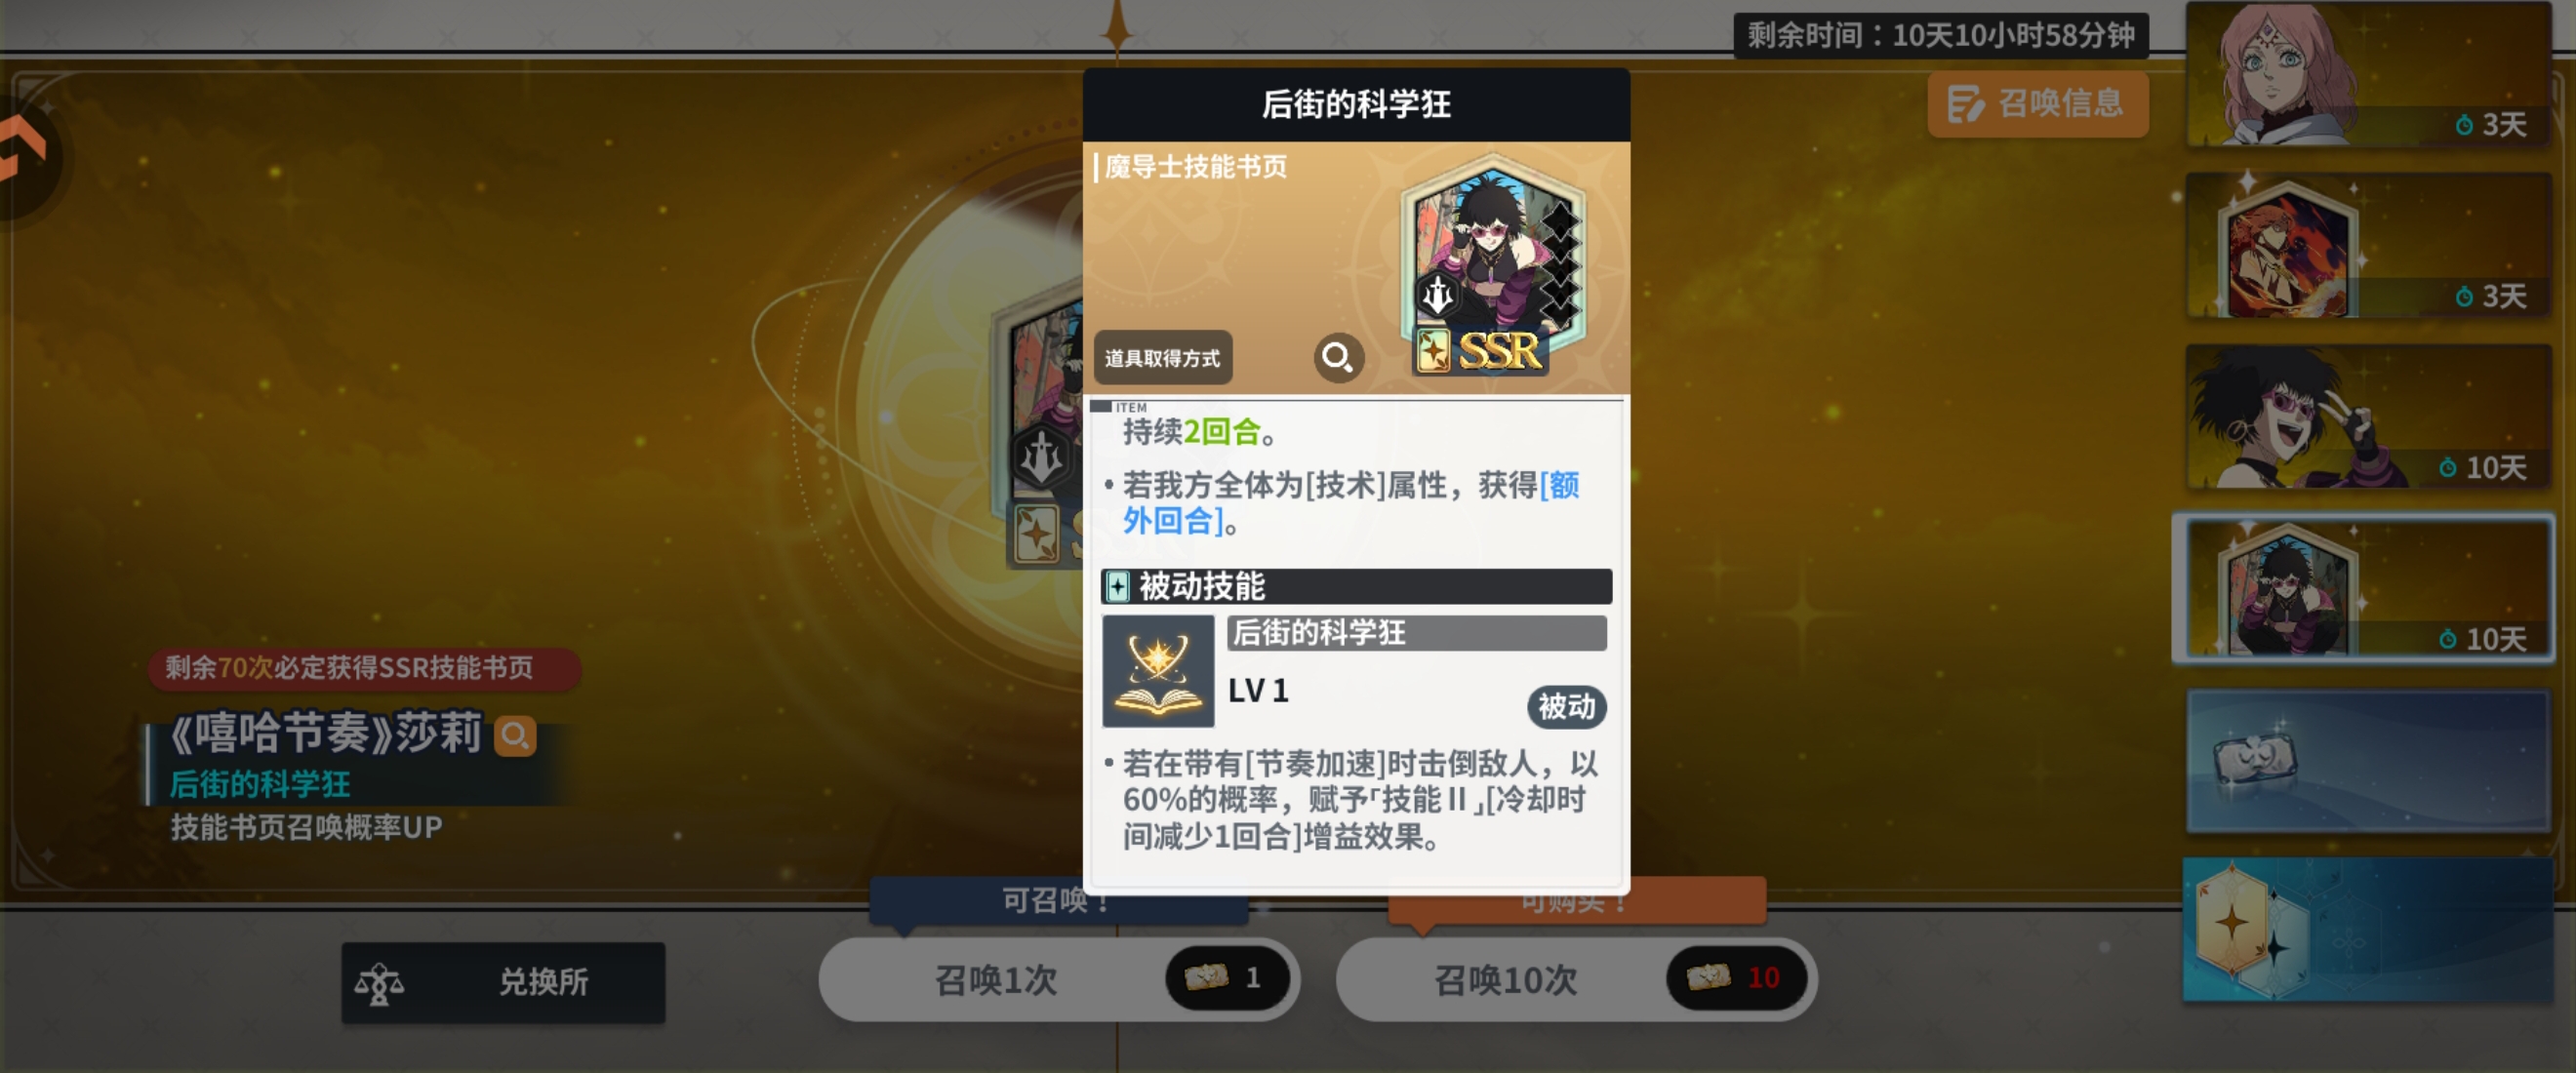
Task: Open the 兑换所 exchange shop
Action: [x=503, y=982]
